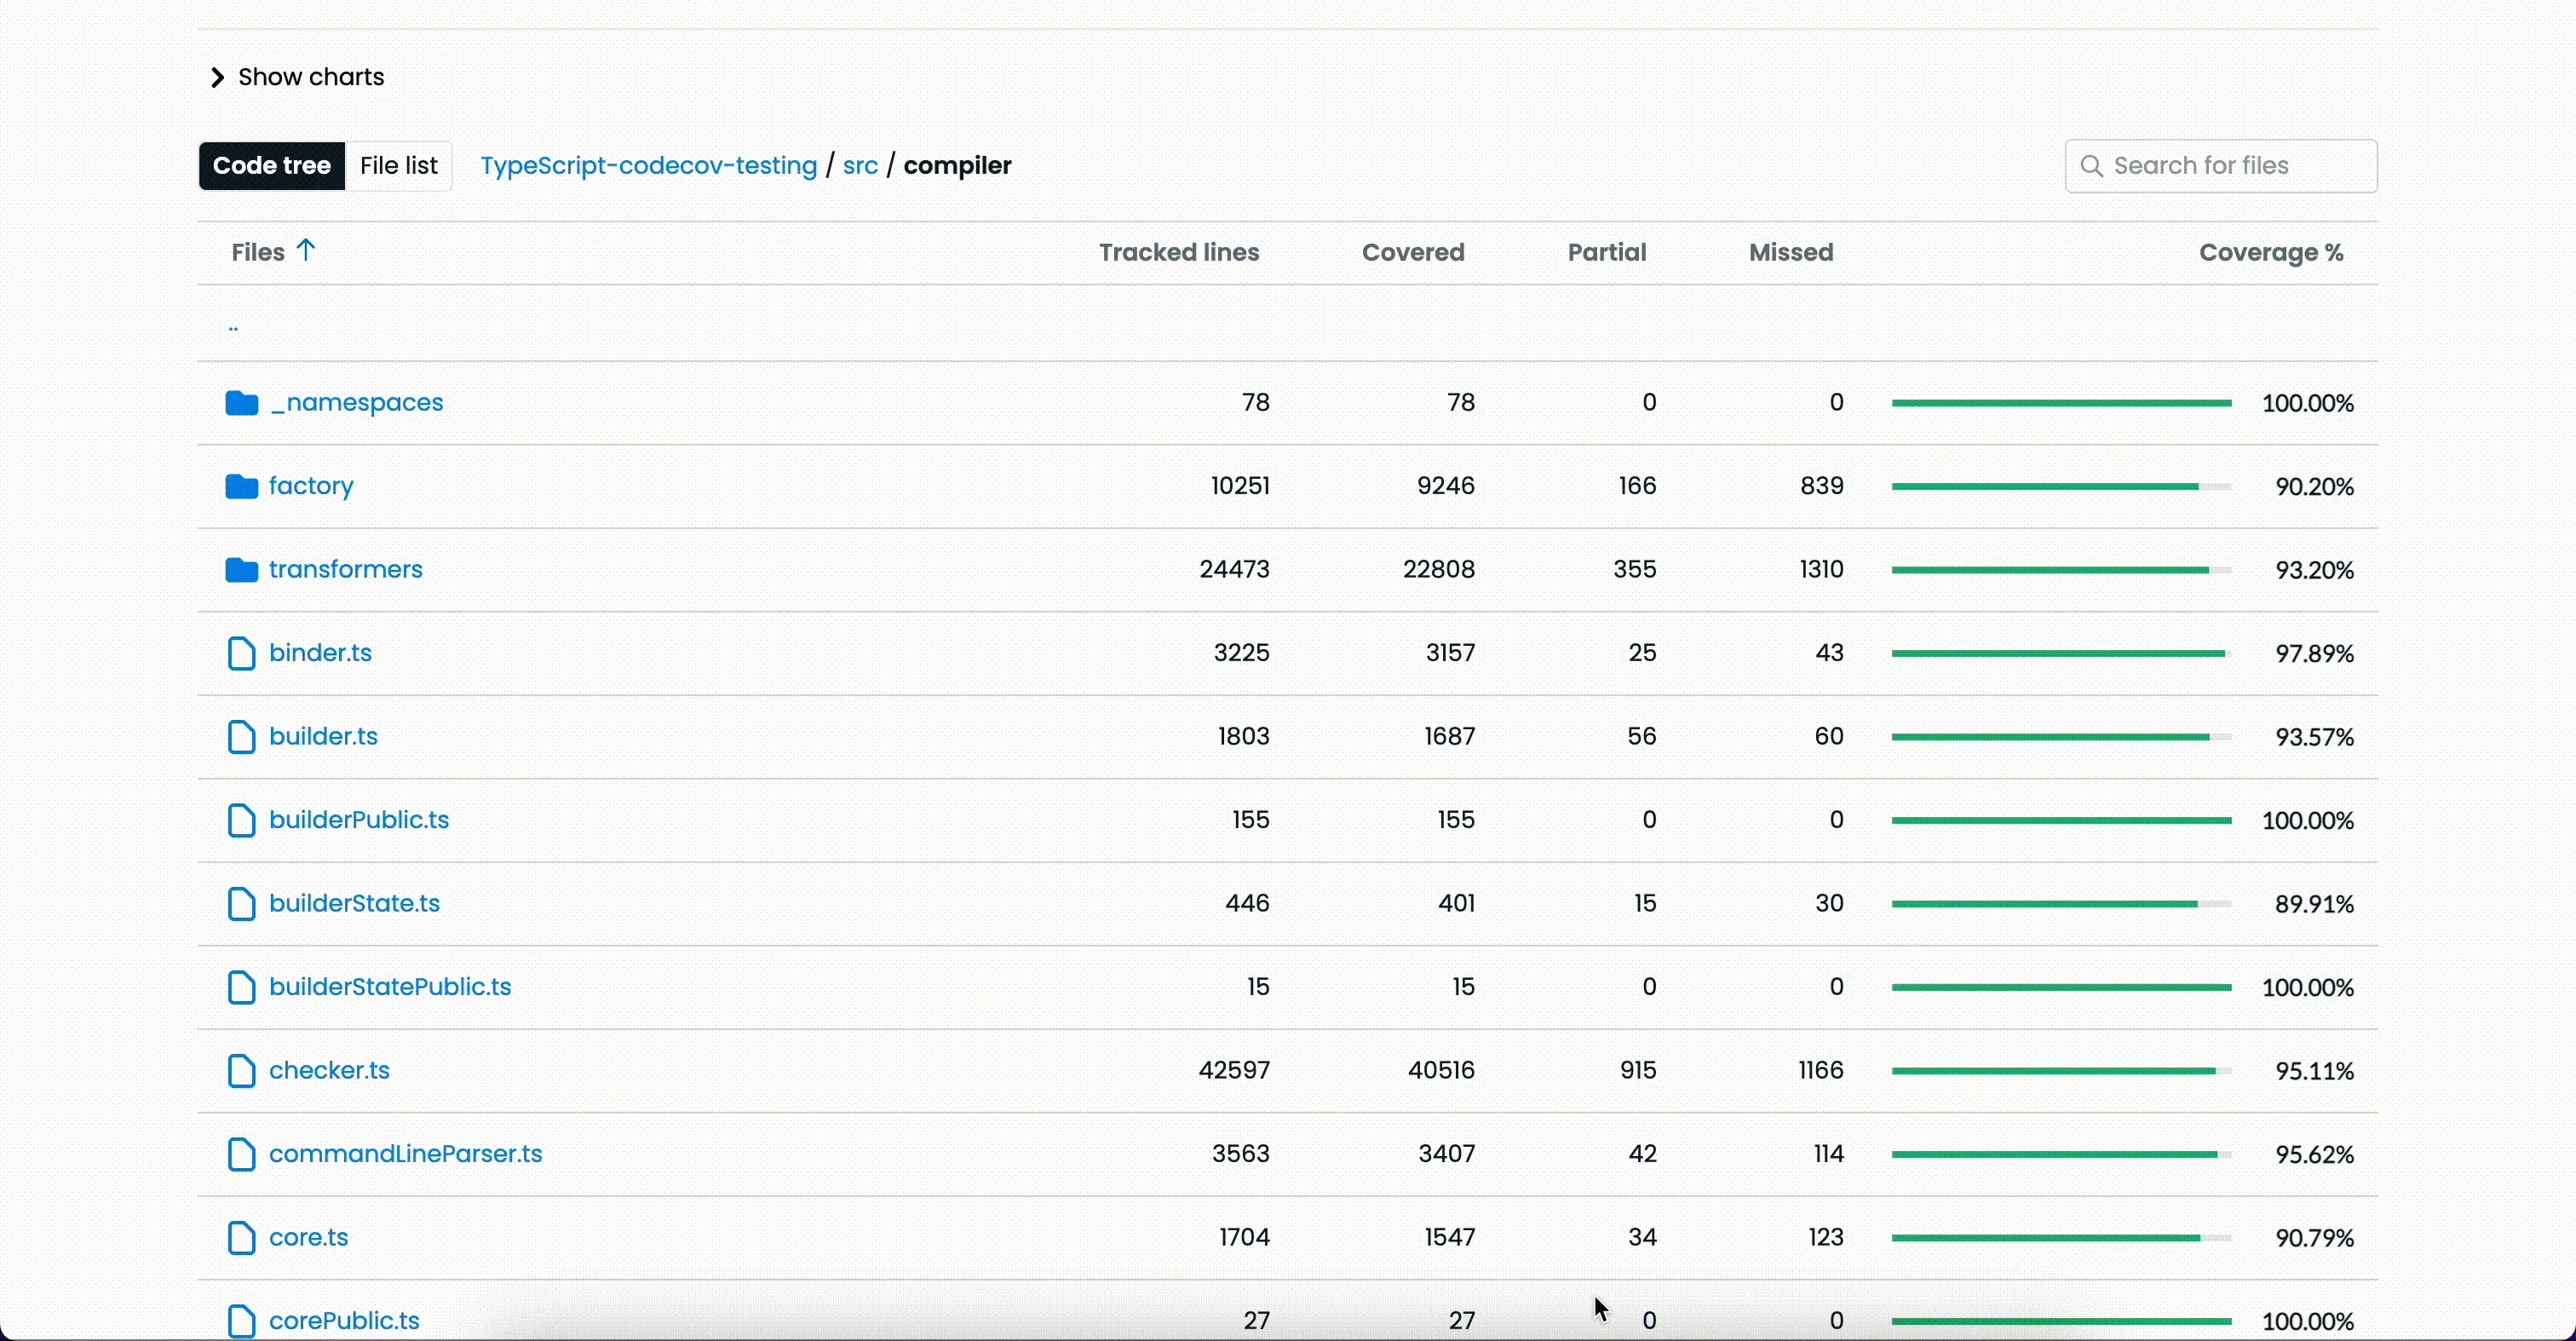Navigate up via the parent directory link

pos(234,326)
